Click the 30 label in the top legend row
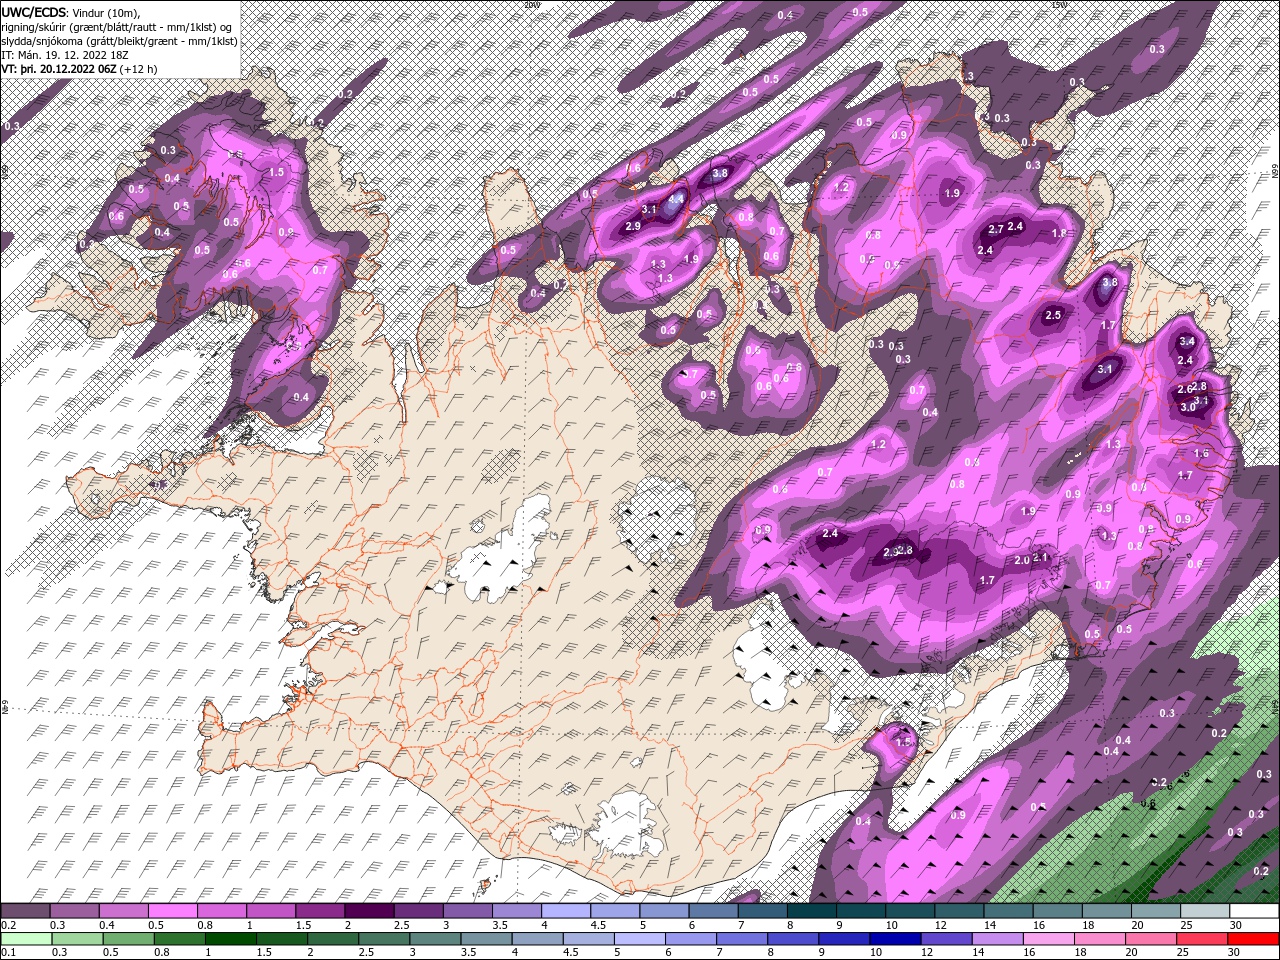The height and width of the screenshot is (960, 1280). point(1237,925)
